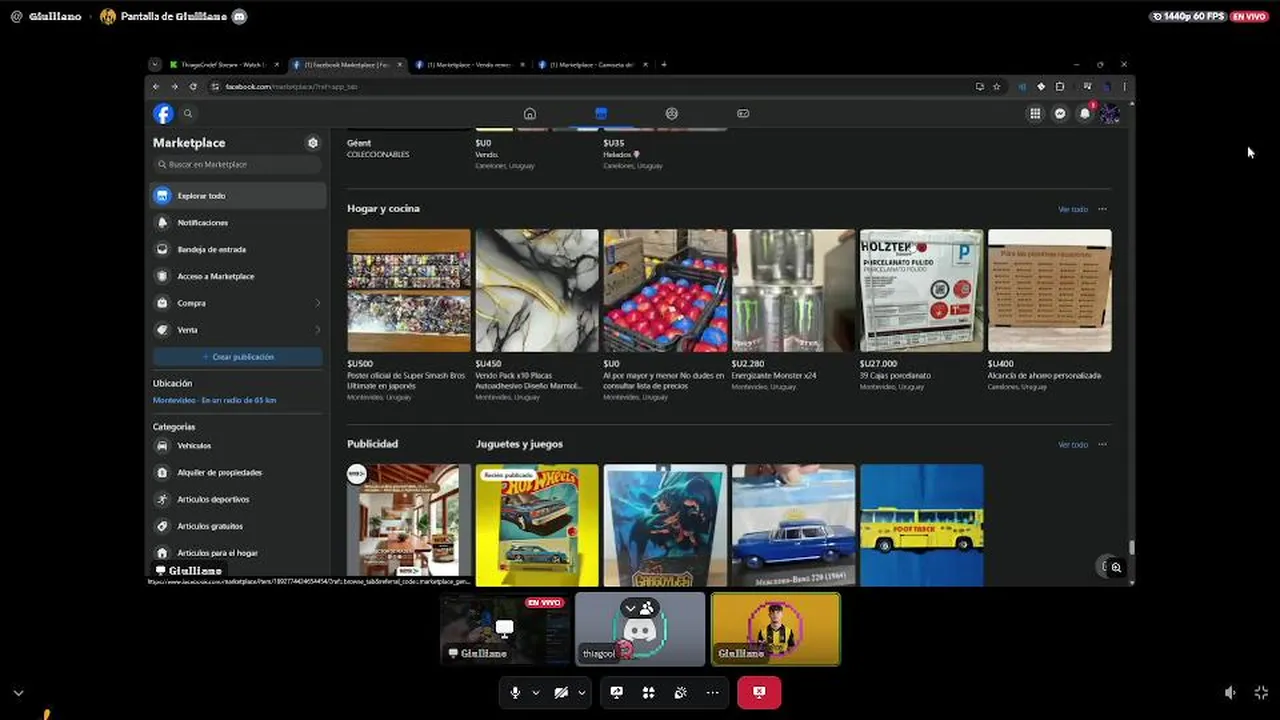Open Artículos deportivos category
The image size is (1280, 720).
tap(238, 499)
